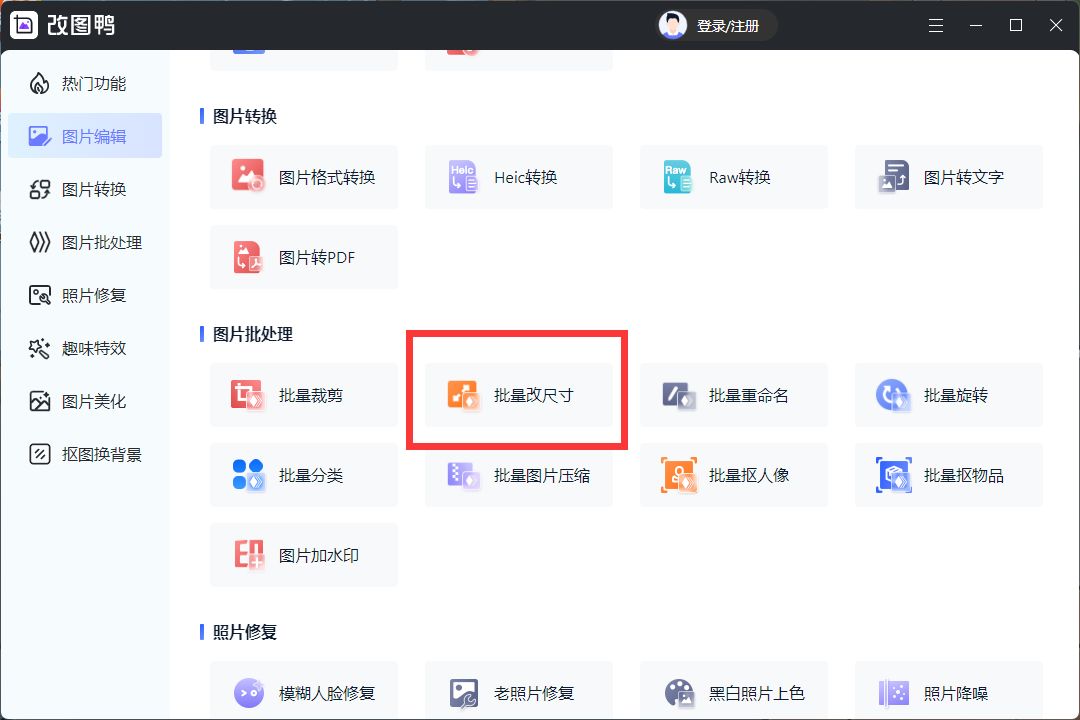Select the 批量分类 batch classify tool

pos(304,475)
